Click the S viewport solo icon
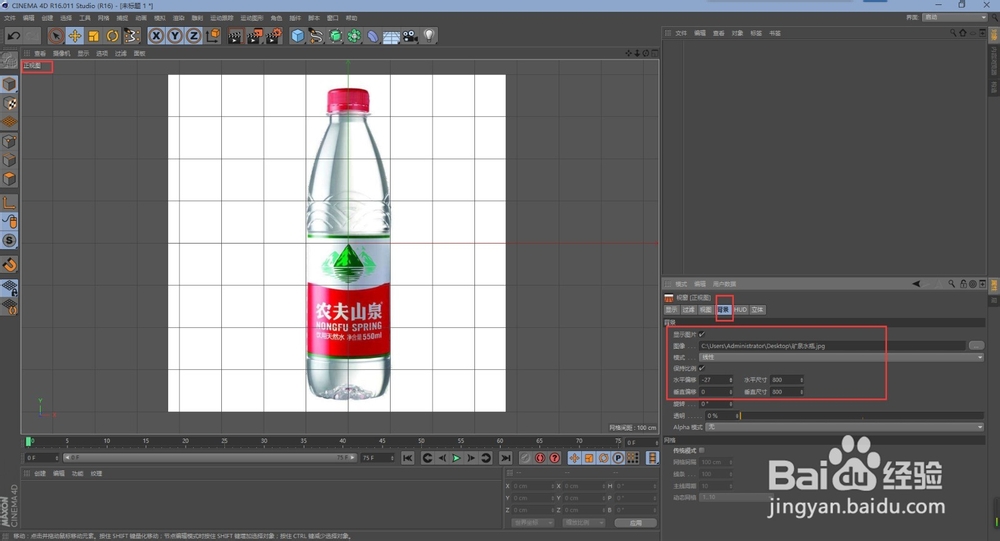The width and height of the screenshot is (1000, 541). 9,241
